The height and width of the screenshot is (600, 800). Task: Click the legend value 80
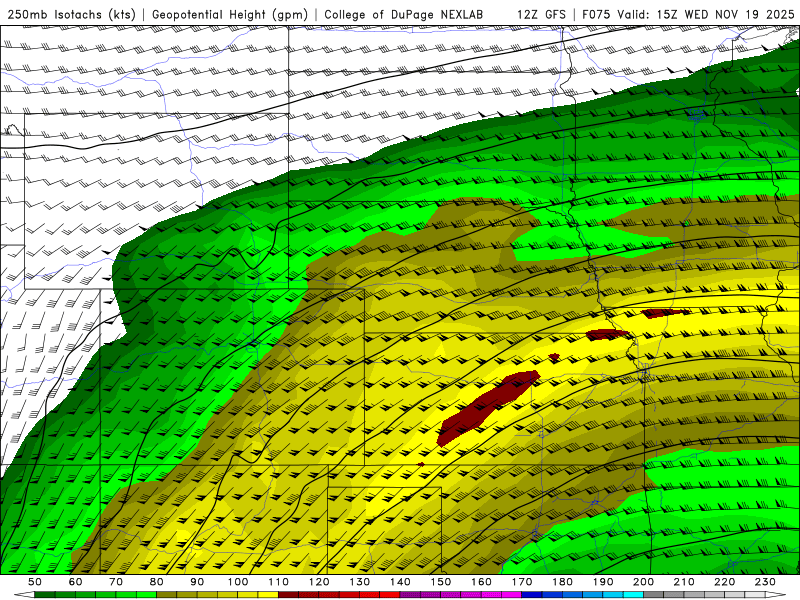pyautogui.click(x=157, y=582)
